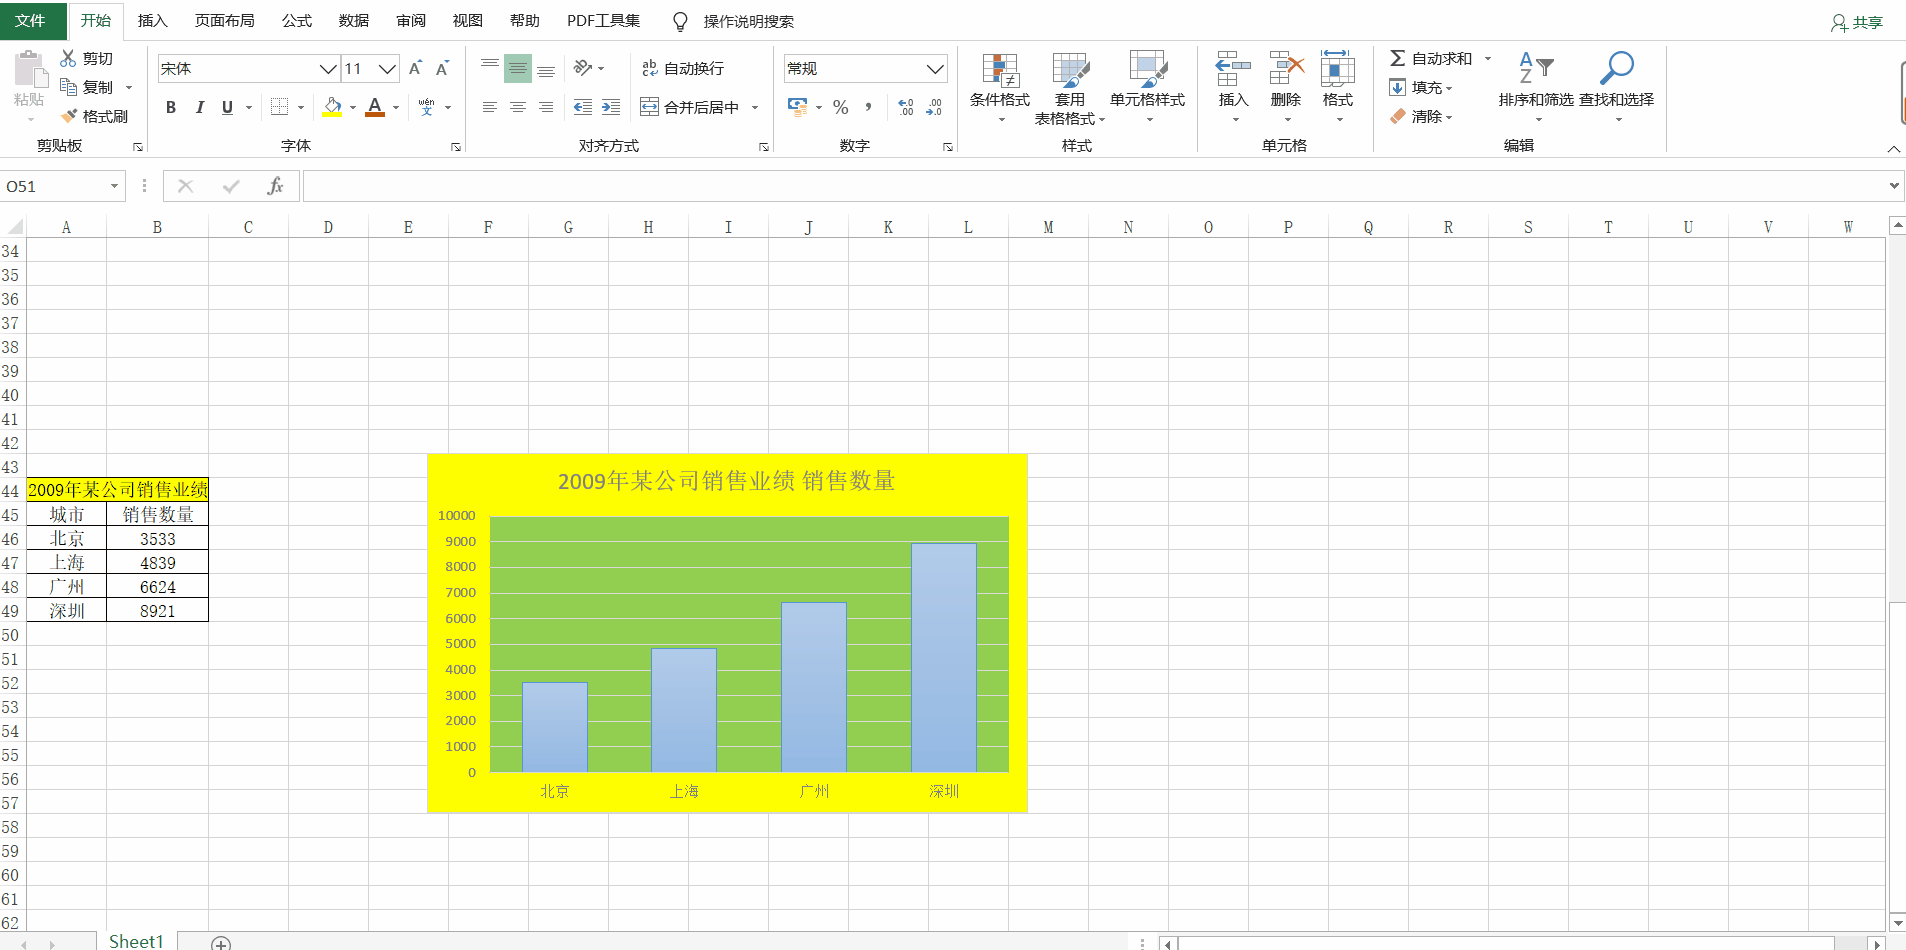Toggle Underline formatting
The height and width of the screenshot is (950, 1906).
(x=227, y=107)
